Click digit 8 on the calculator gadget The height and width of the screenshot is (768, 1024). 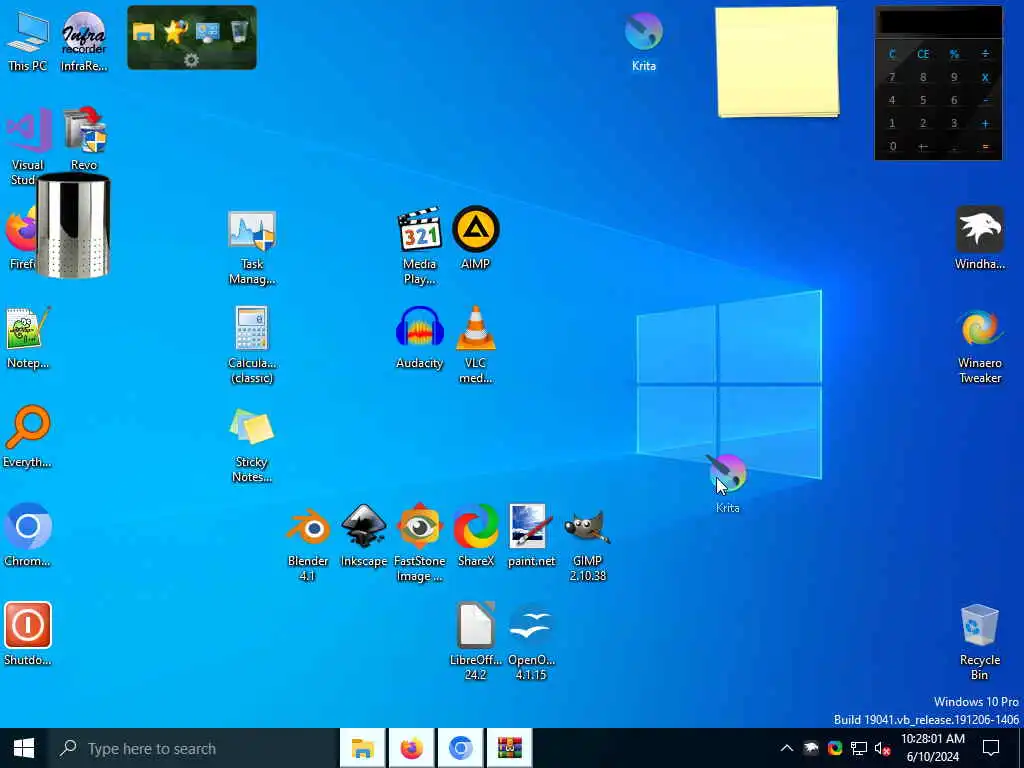923,77
